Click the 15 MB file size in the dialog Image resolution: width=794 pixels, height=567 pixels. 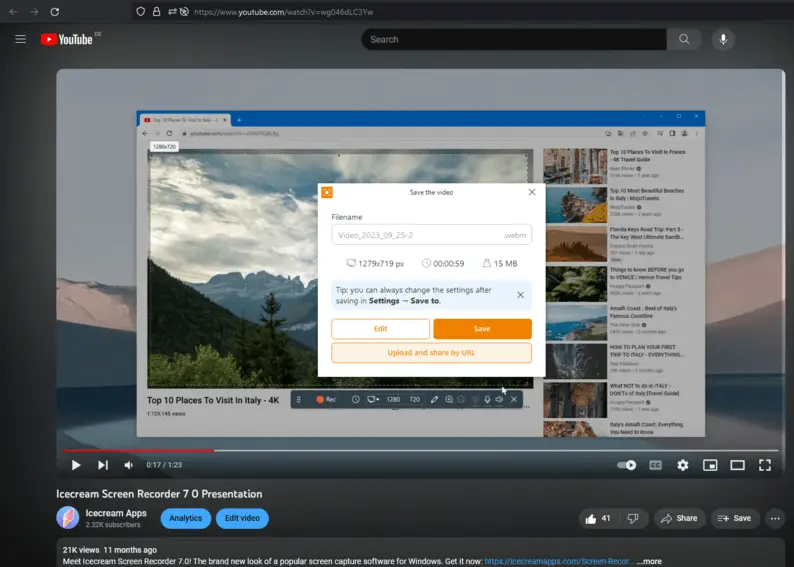500,263
